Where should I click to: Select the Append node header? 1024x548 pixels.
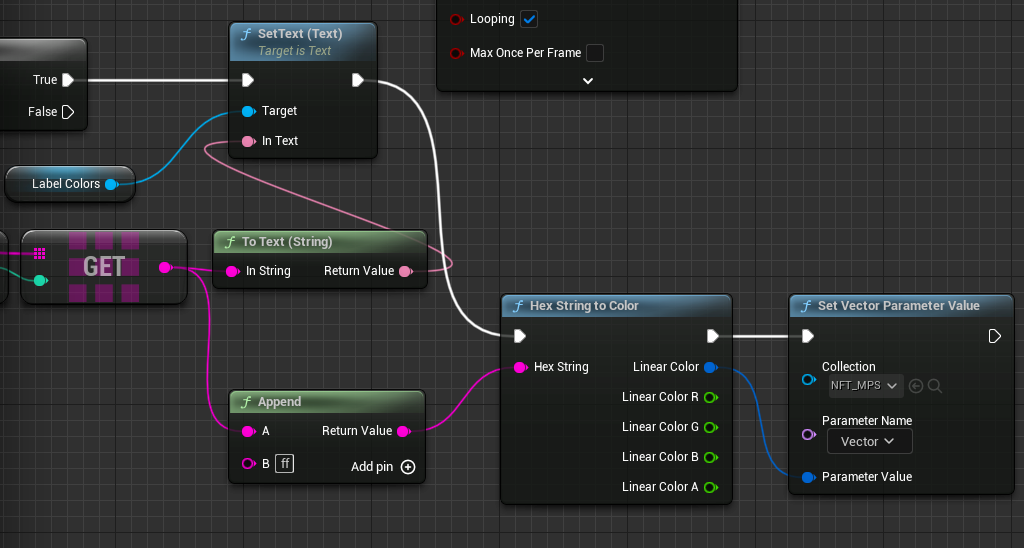coord(327,402)
